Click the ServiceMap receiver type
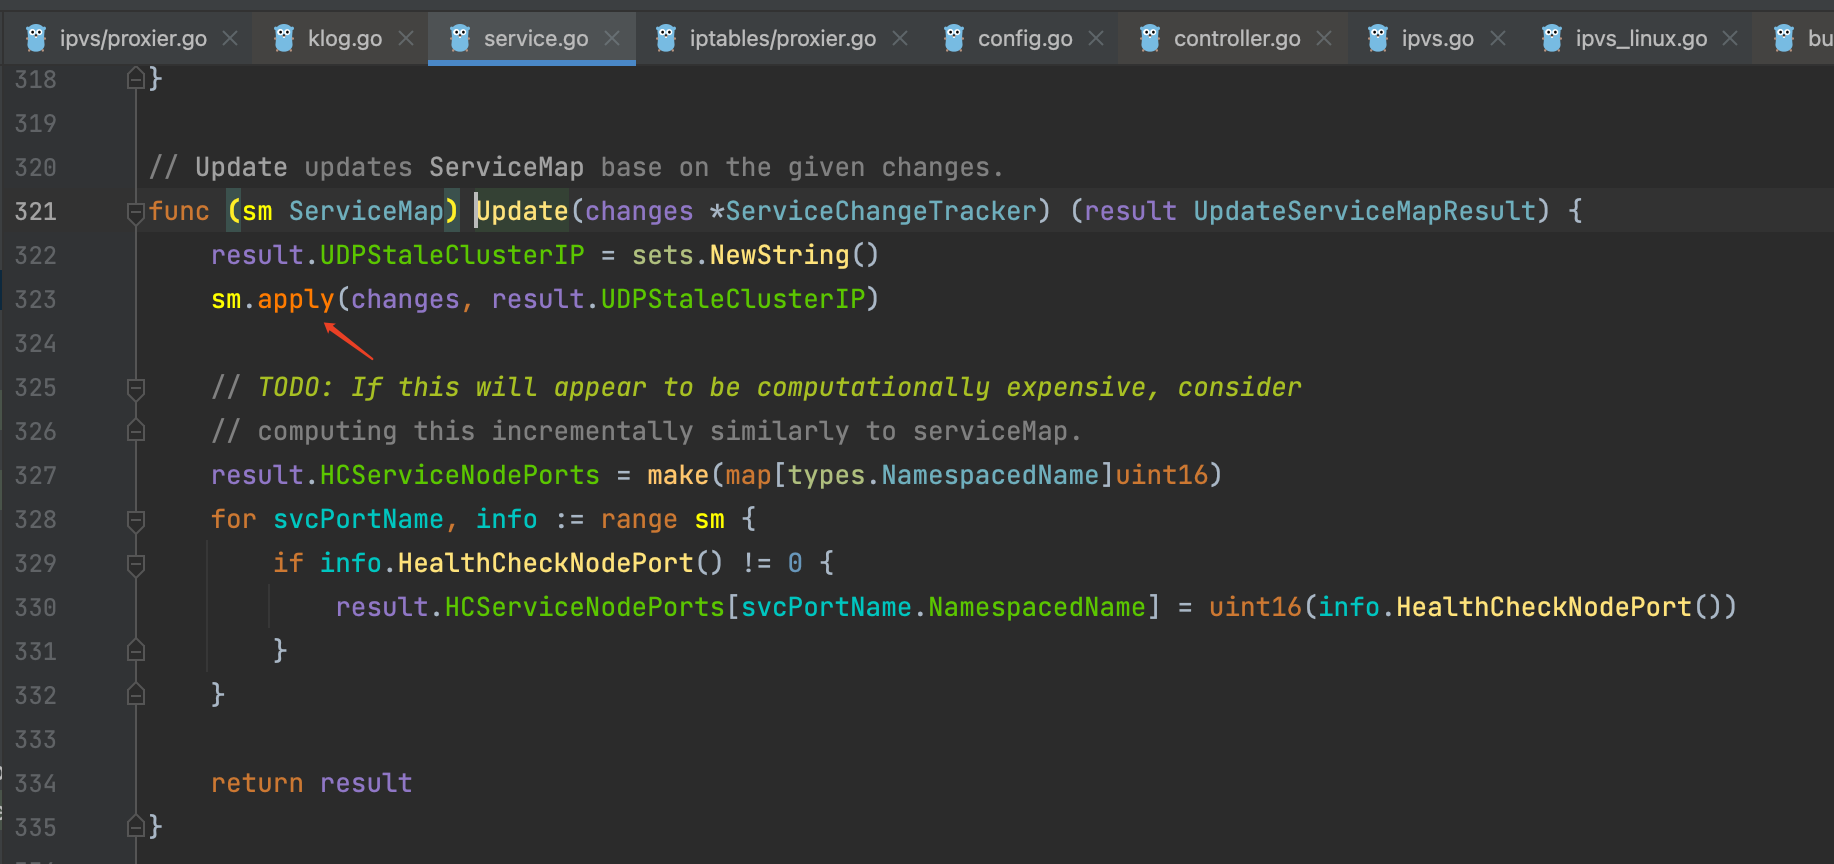 click(366, 211)
